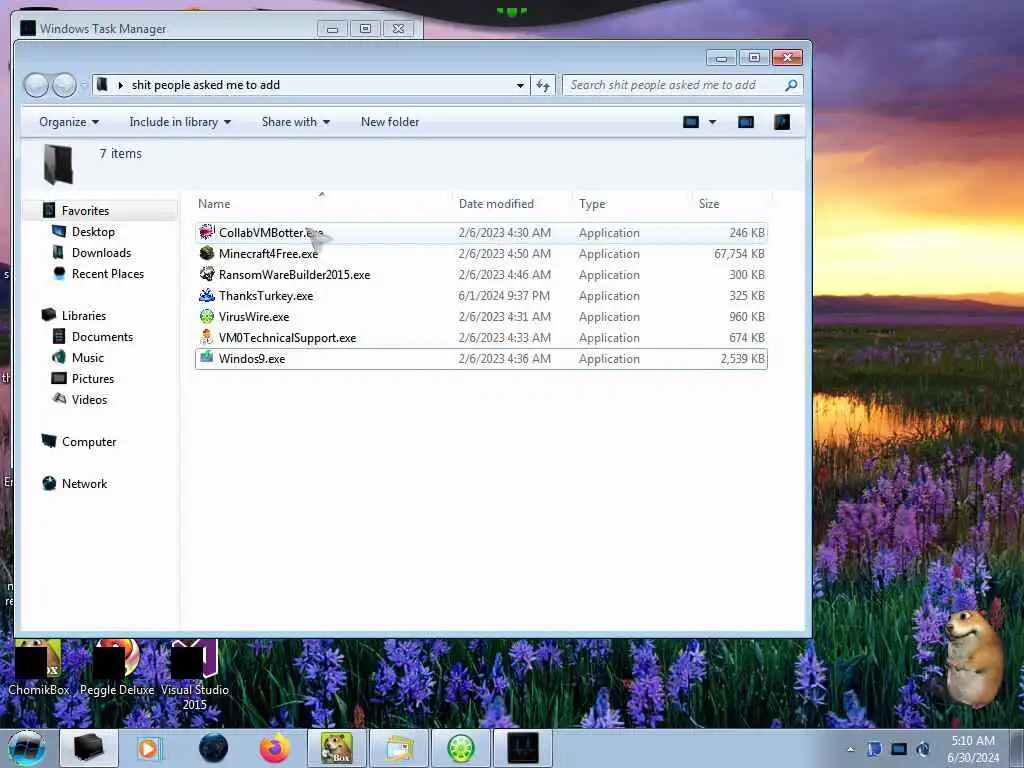This screenshot has width=1024, height=768.
Task: Select Favorites in the navigation pane
Action: tap(85, 211)
